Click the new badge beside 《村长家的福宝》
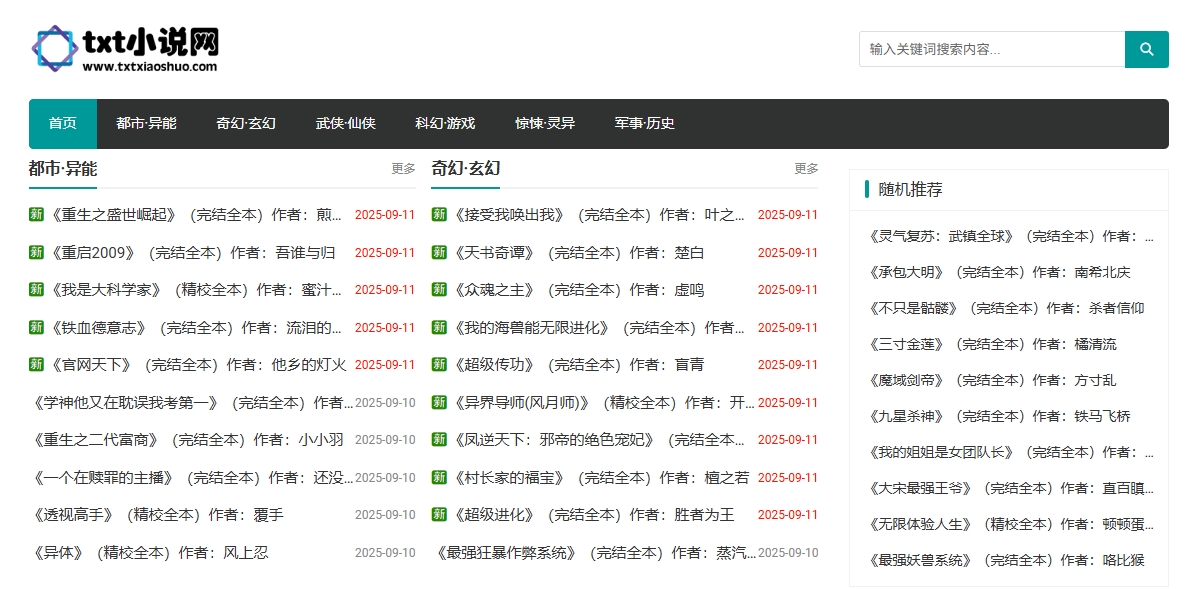 439,477
